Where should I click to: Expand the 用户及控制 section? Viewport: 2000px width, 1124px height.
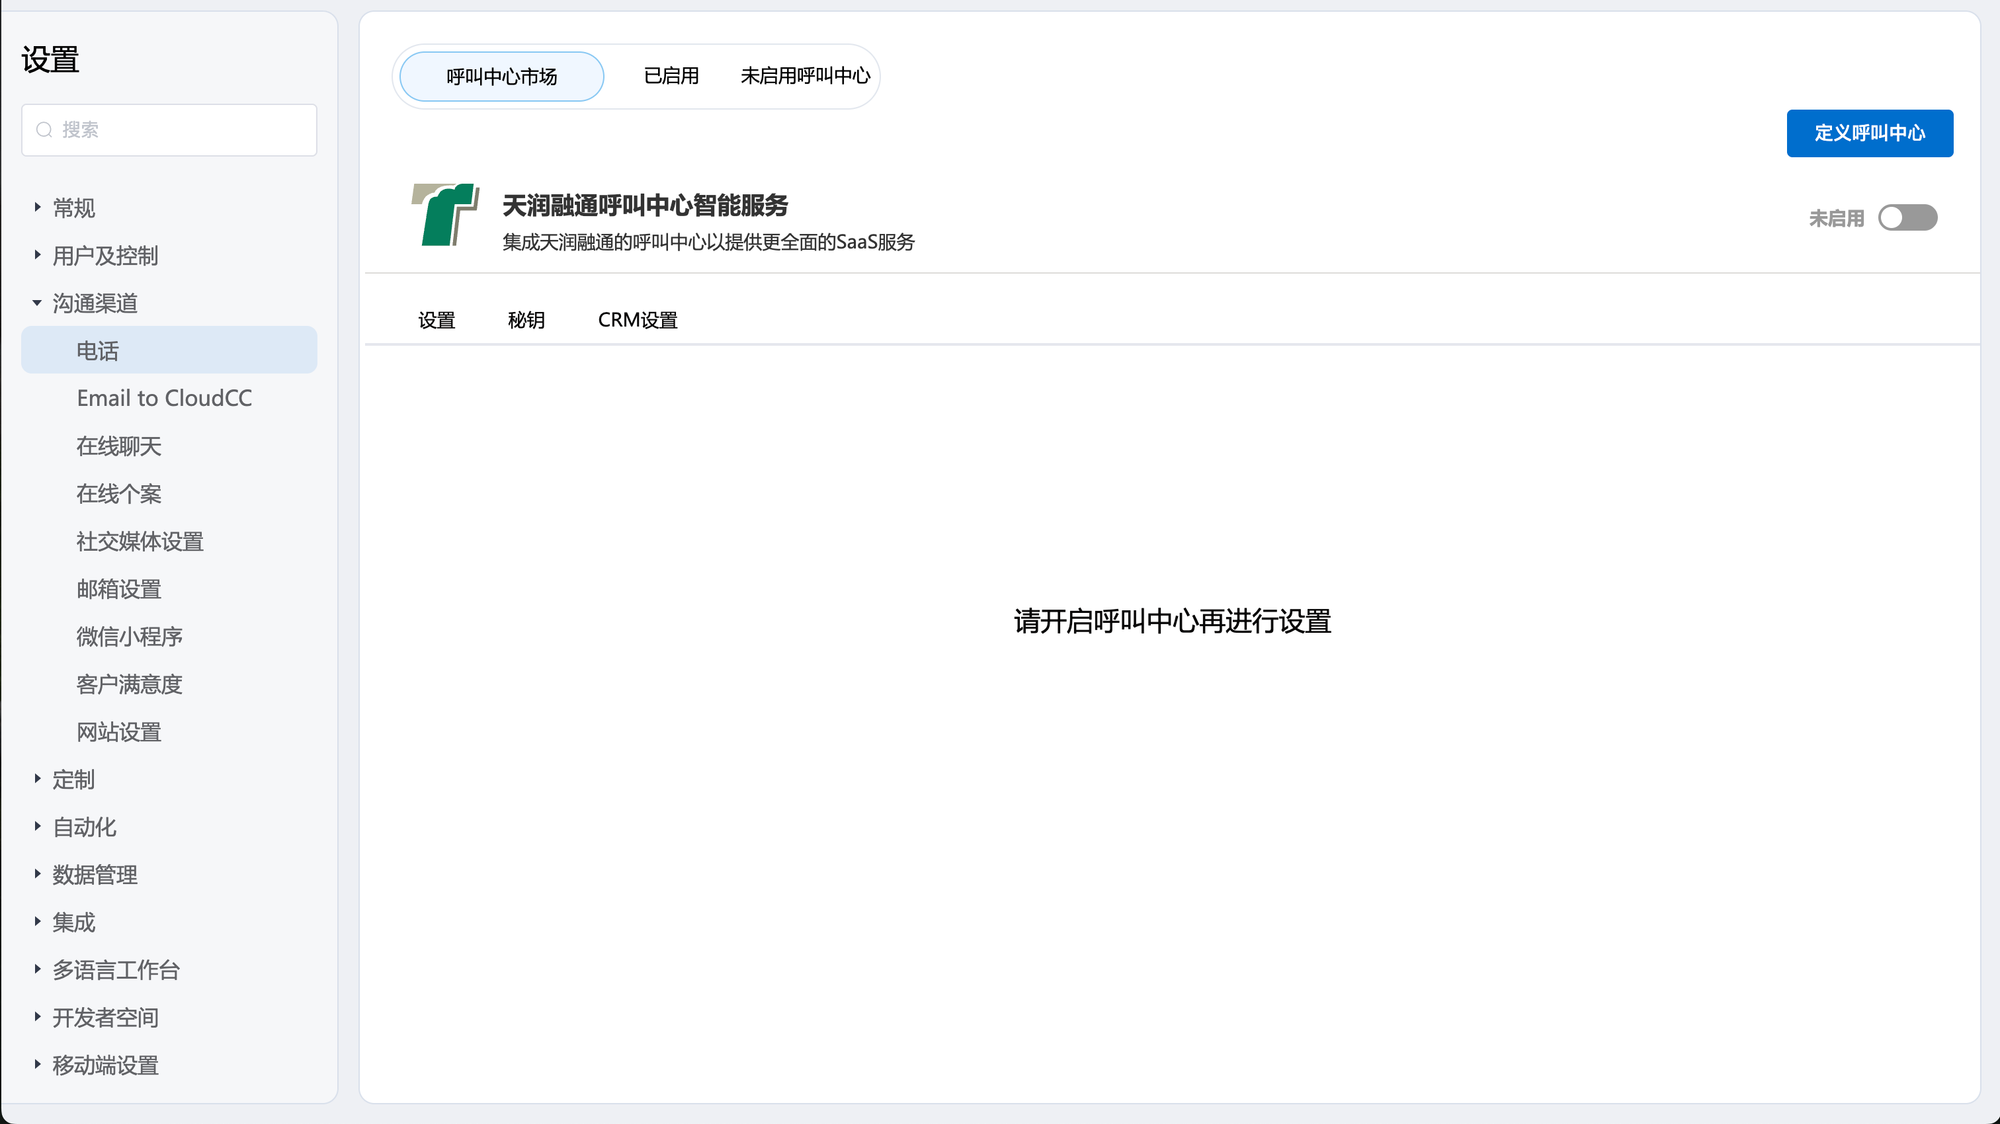pos(37,256)
